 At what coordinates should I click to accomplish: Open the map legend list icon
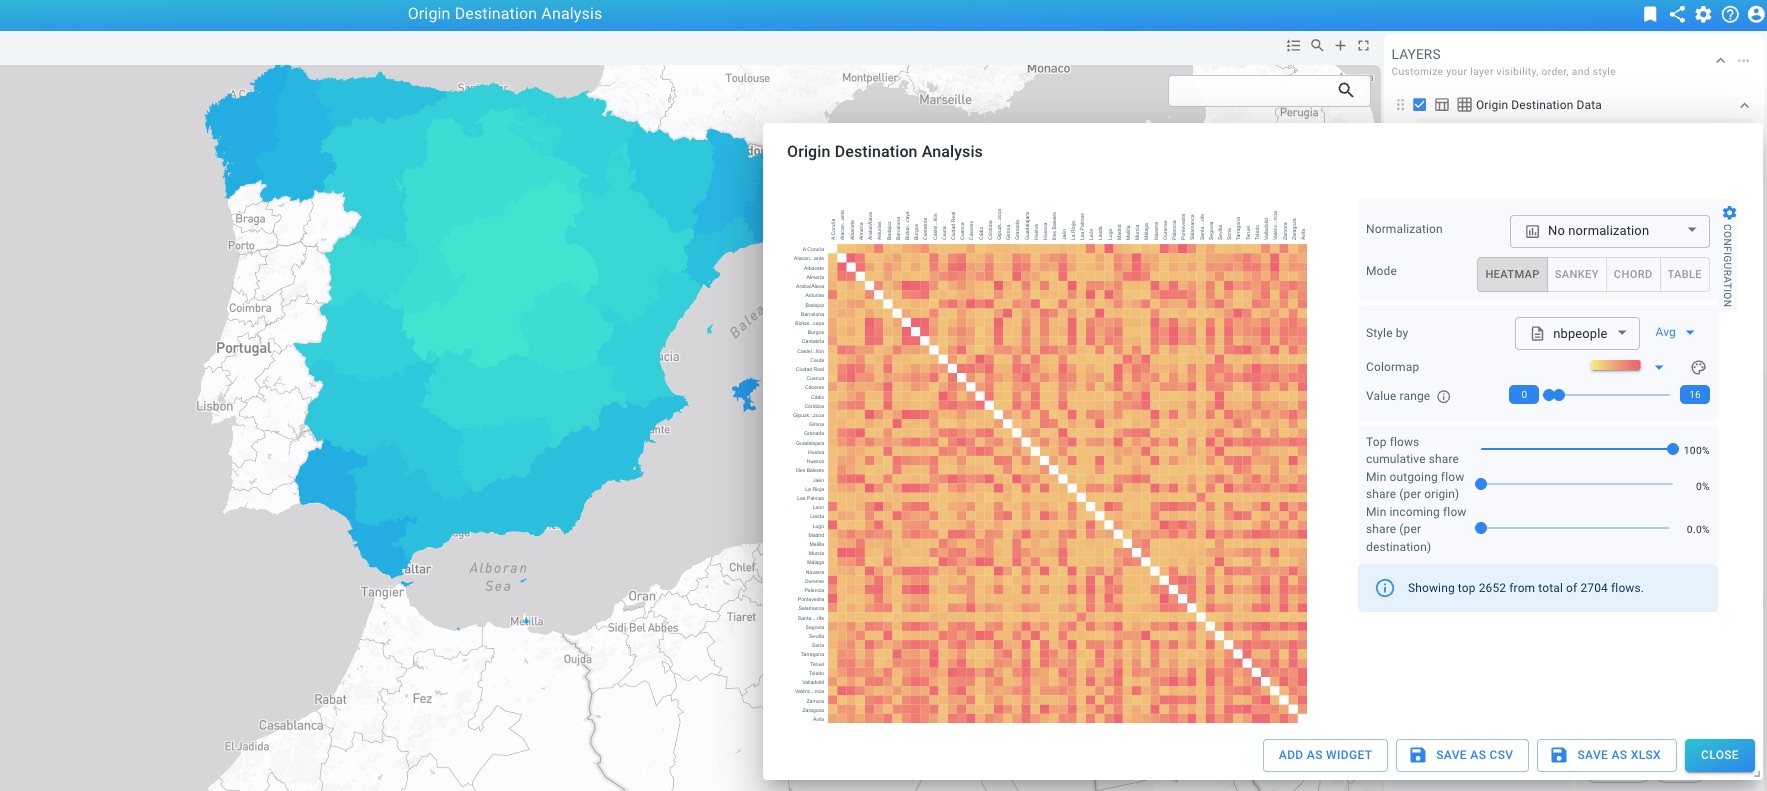tap(1293, 46)
